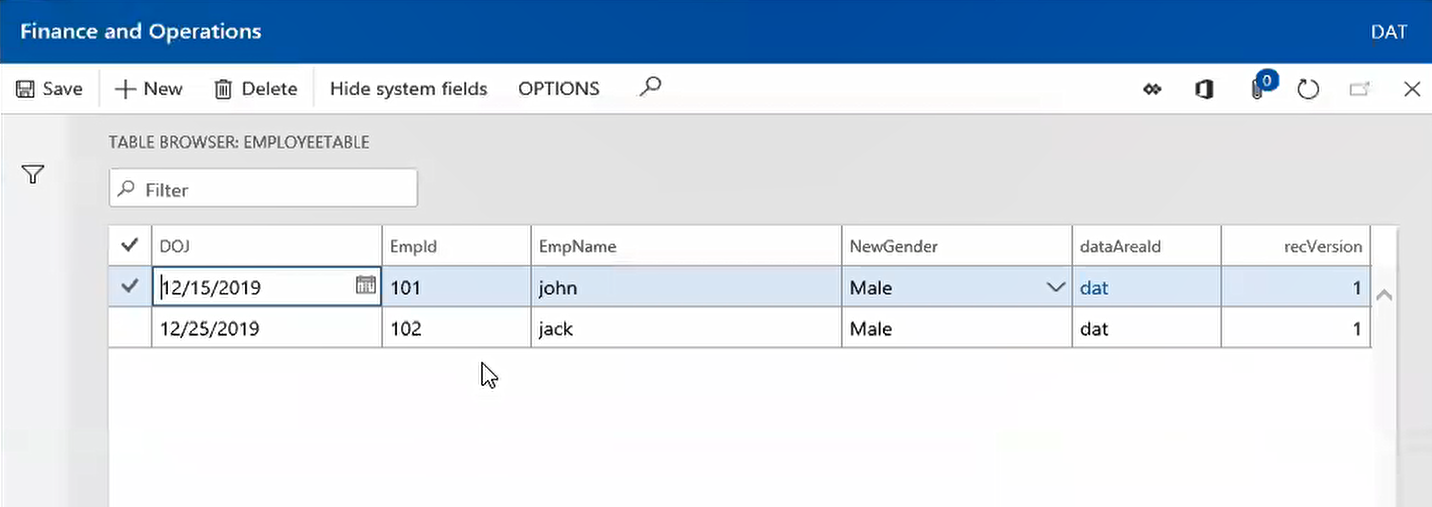
Task: Click the dat cell in jack's row
Action: pos(1147,328)
